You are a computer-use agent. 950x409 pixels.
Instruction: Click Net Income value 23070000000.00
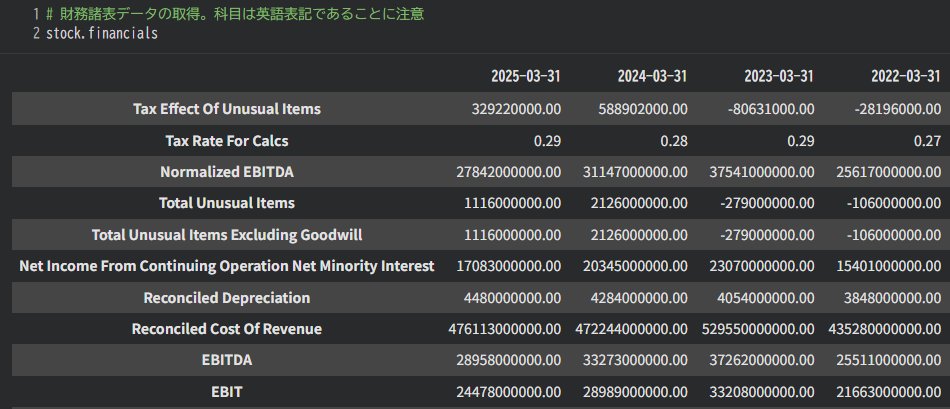[x=762, y=266]
